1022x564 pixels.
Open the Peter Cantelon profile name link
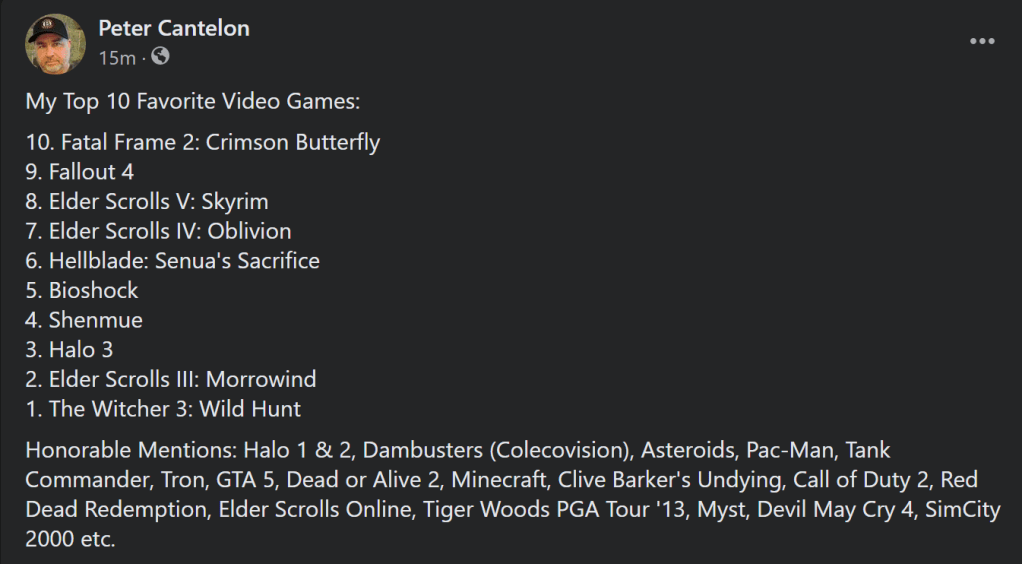(x=173, y=28)
